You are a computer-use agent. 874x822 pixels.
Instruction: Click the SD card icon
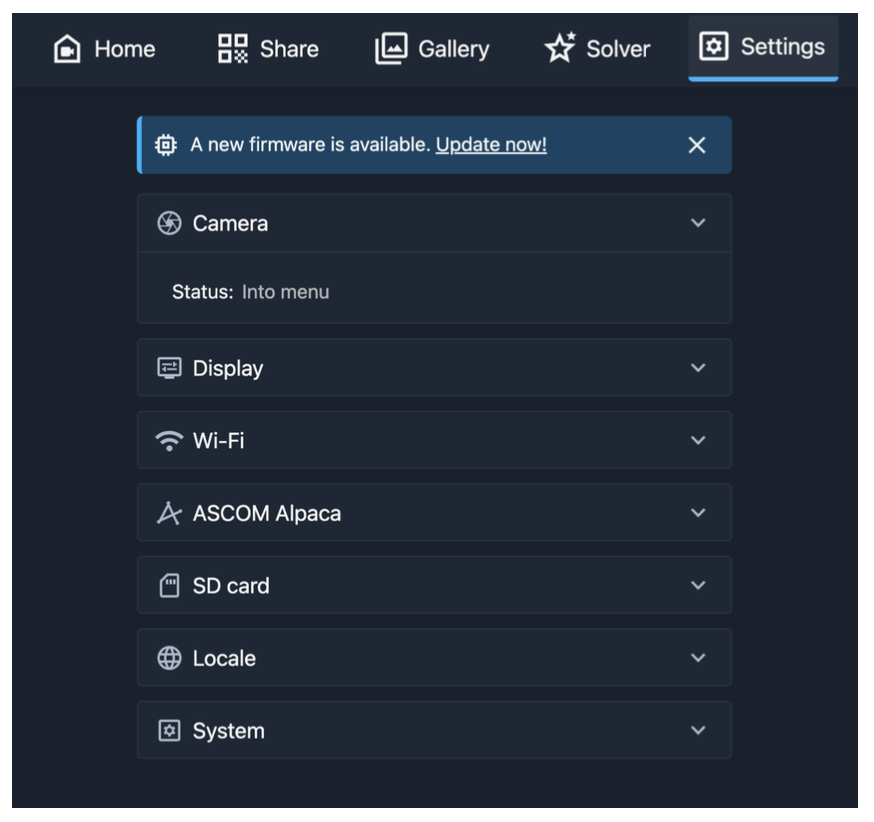169,586
